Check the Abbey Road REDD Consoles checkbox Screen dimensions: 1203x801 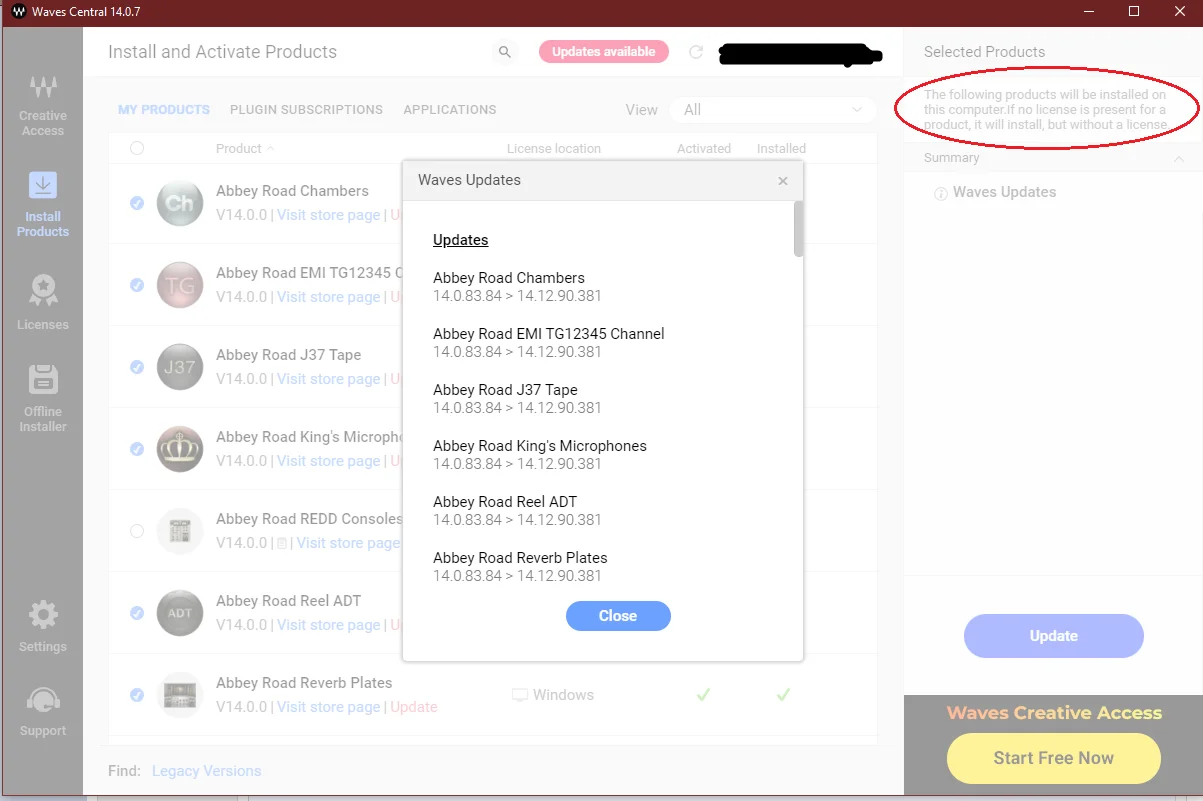click(137, 531)
